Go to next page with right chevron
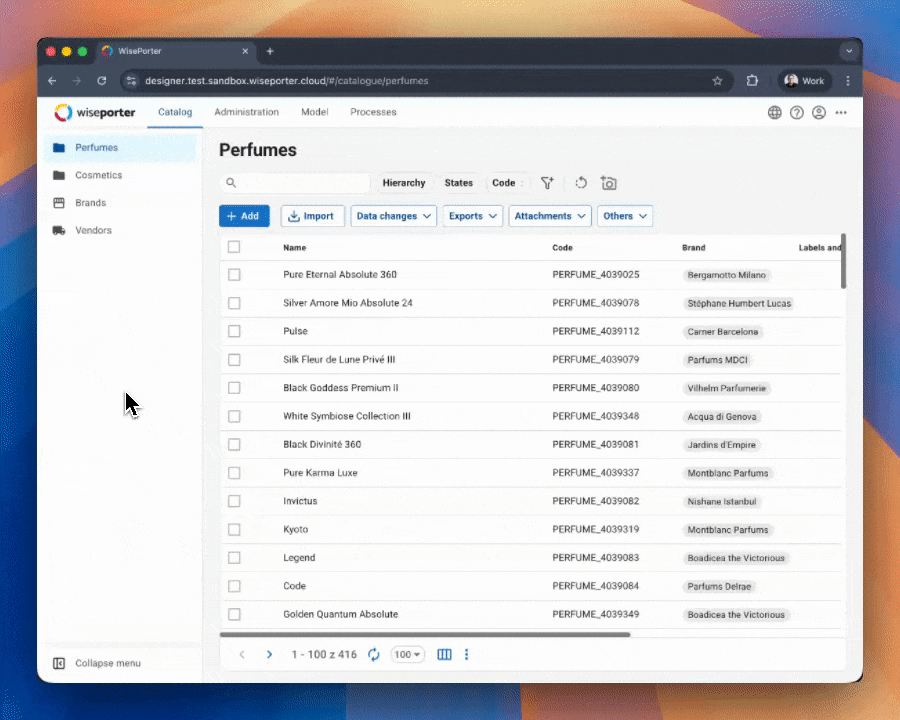Image resolution: width=900 pixels, height=720 pixels. click(x=269, y=654)
